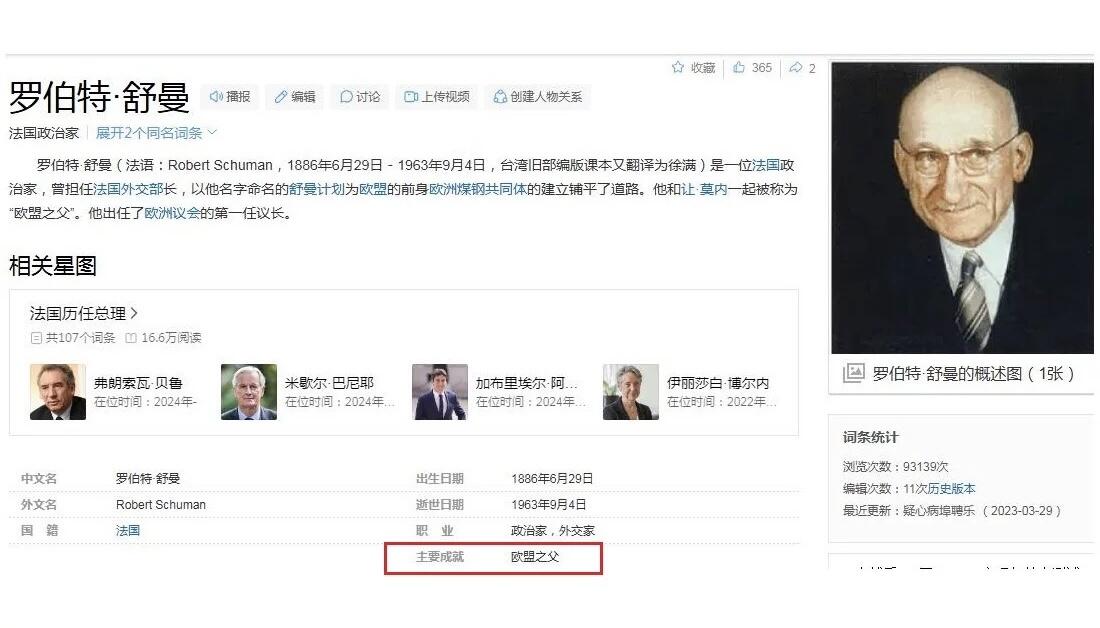Click the 播报 speaker button
The image size is (1100, 628).
tap(230, 97)
